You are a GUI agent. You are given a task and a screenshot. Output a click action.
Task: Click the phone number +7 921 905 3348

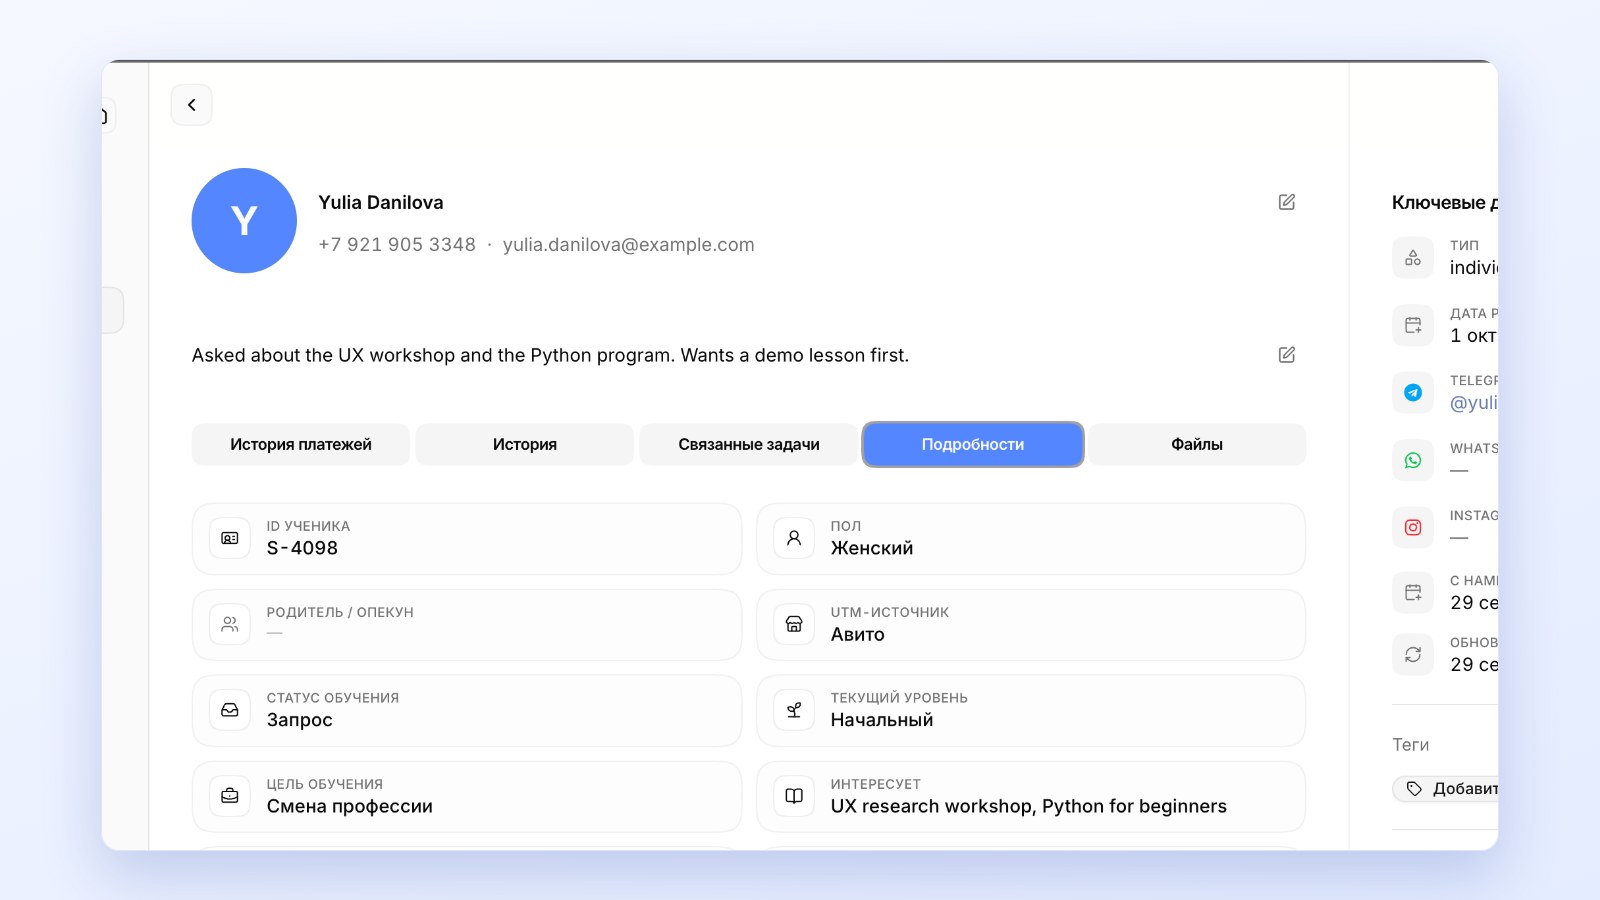pyautogui.click(x=397, y=245)
